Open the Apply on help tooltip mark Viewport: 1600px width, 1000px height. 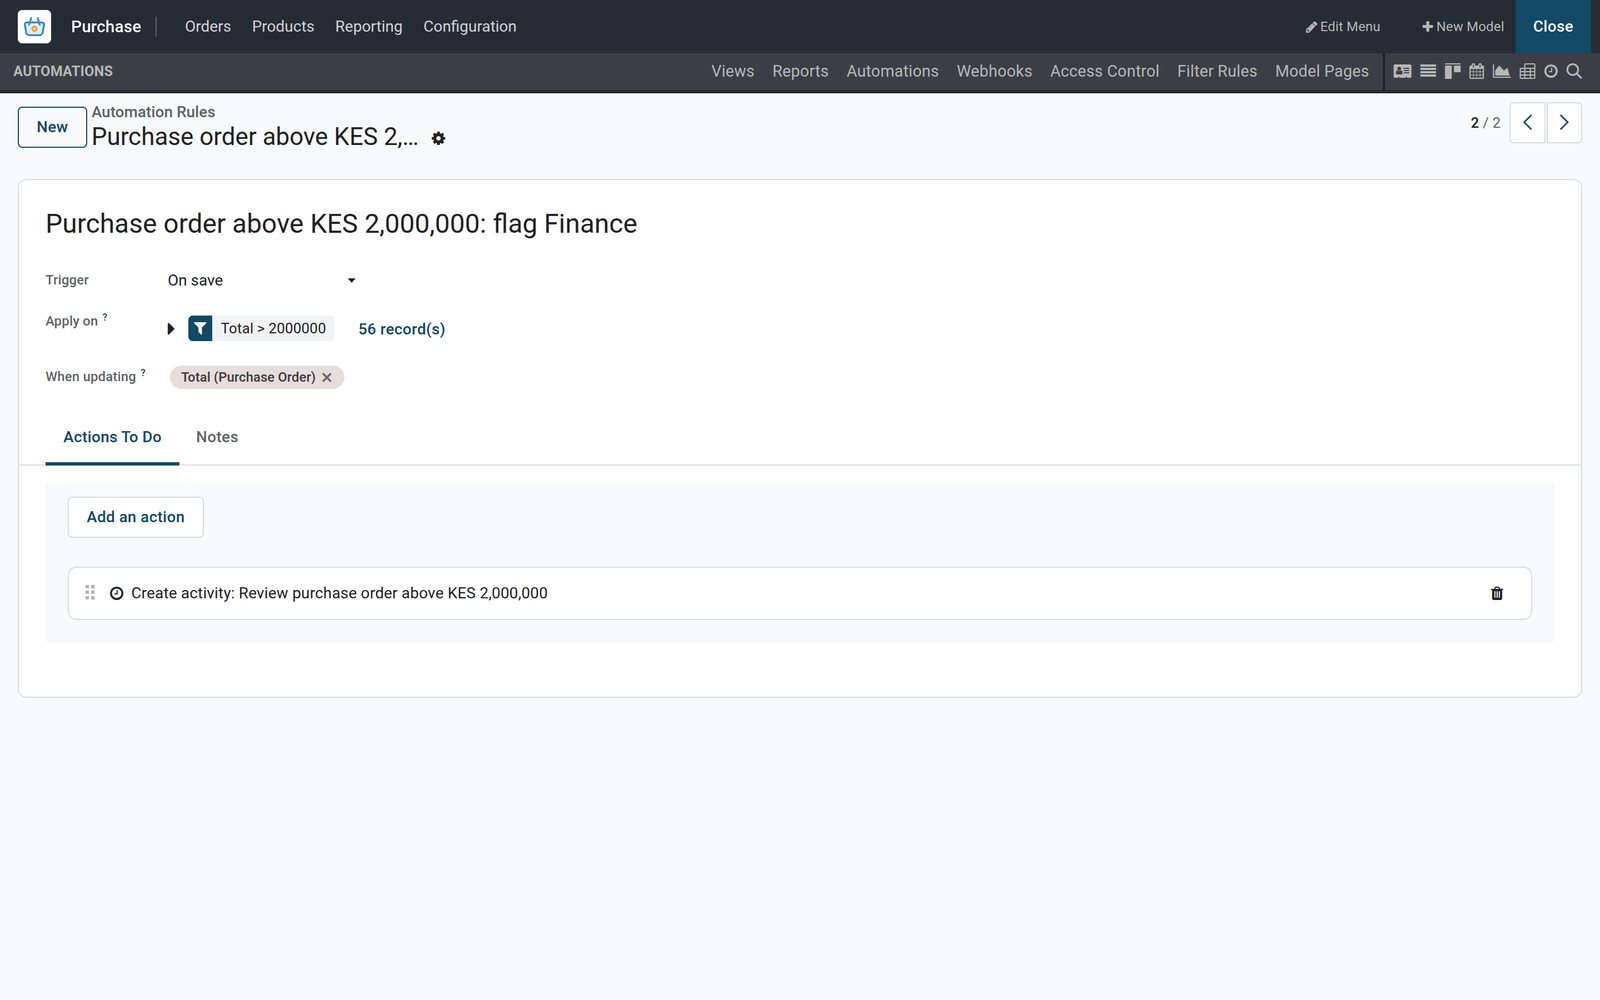pyautogui.click(x=105, y=316)
